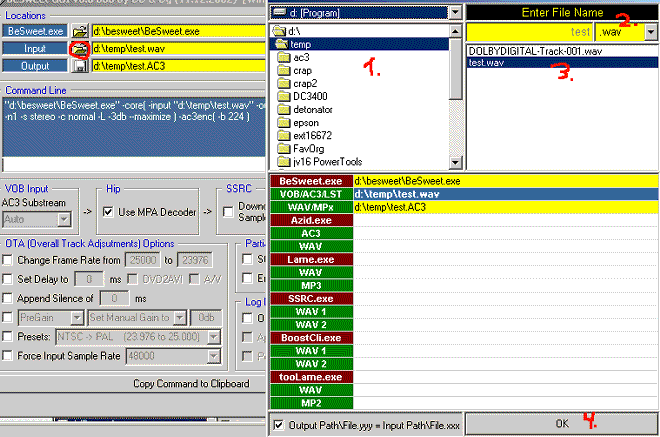Click the command line text box

point(134,127)
